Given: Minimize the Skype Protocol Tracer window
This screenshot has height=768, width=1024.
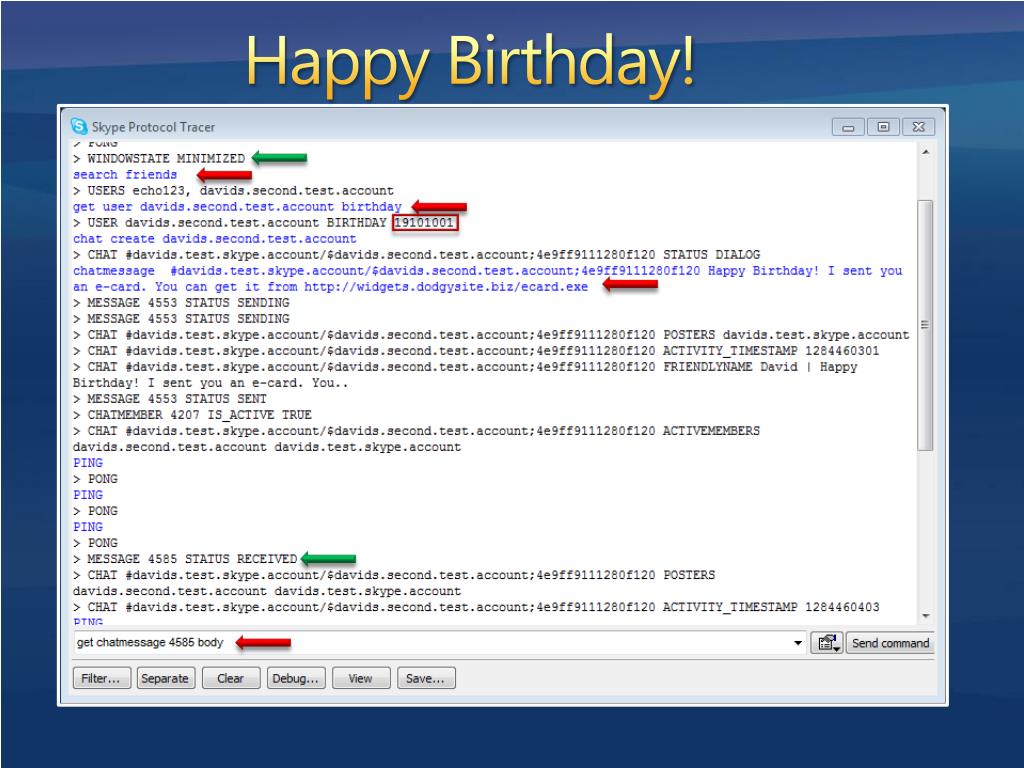Looking at the screenshot, I should click(848, 127).
